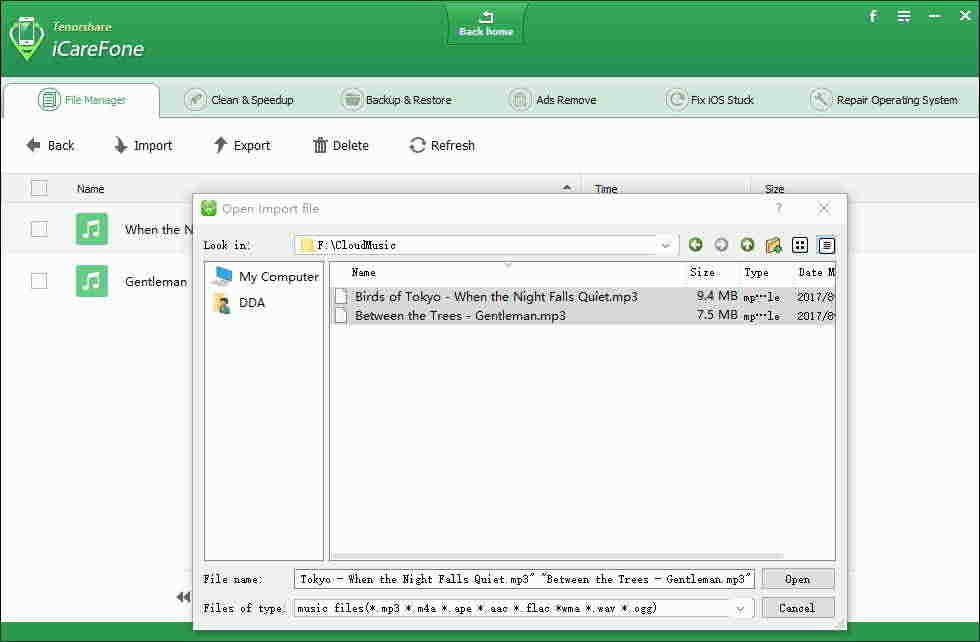Open the Look in folder dropdown
Screen dimensions: 980x642
[666, 246]
